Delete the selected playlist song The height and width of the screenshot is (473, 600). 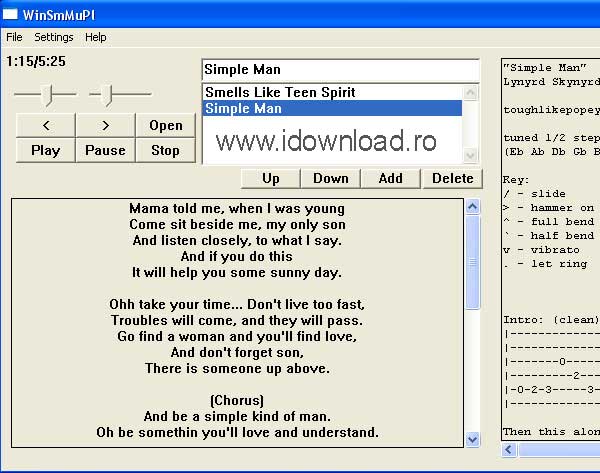pos(452,179)
